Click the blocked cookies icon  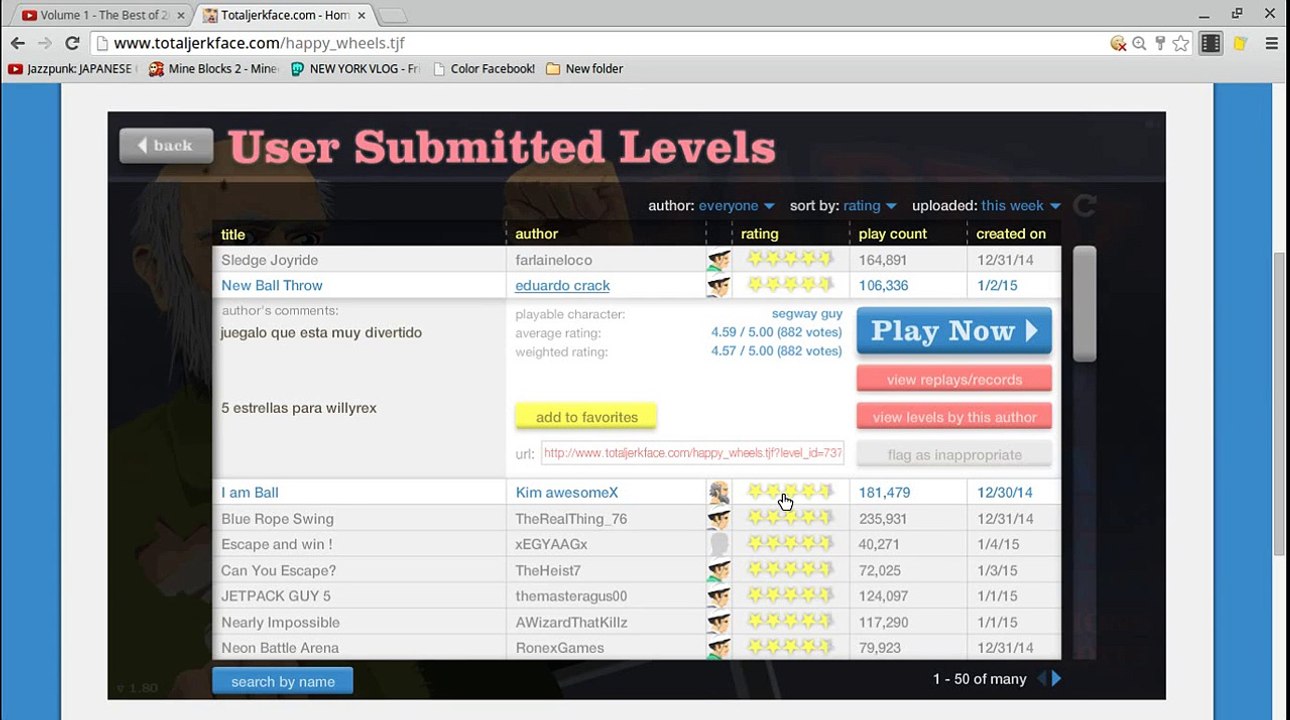(x=1119, y=43)
